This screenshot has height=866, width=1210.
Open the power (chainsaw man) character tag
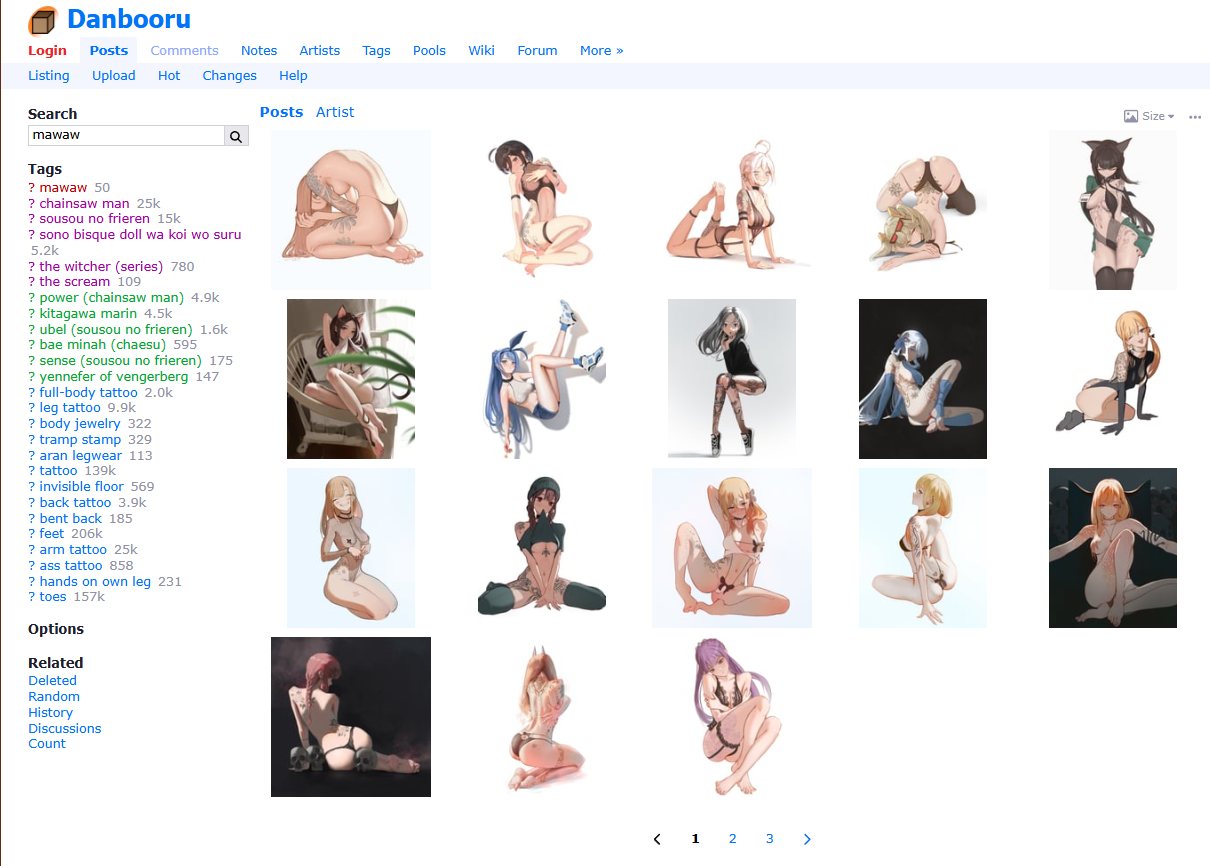[112, 298]
